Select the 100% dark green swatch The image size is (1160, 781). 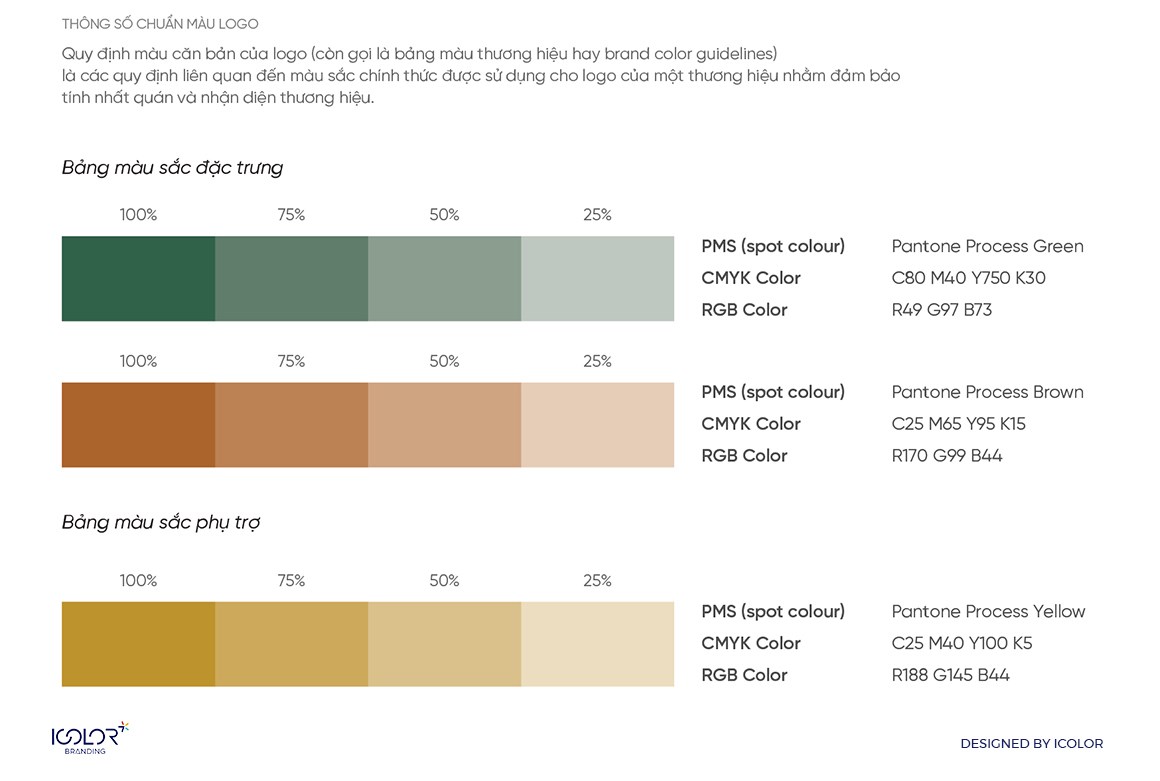[x=138, y=279]
